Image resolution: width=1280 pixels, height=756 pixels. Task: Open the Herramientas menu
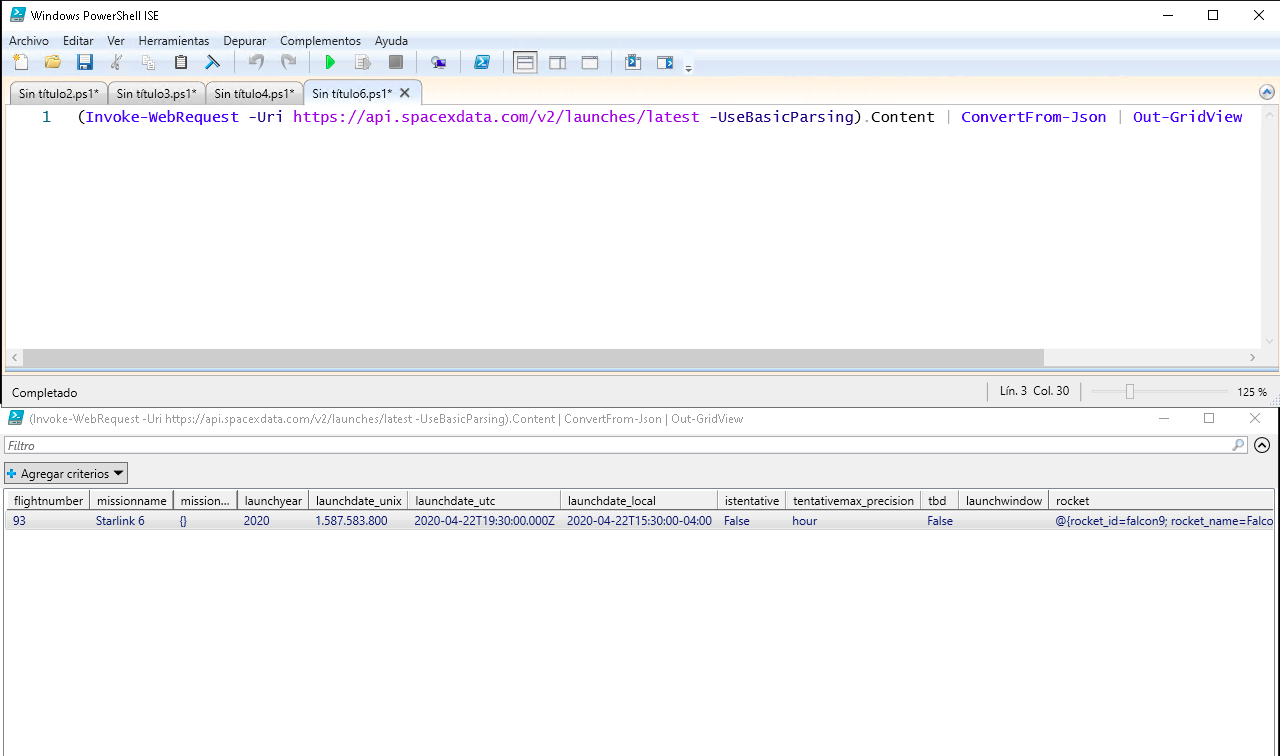(x=173, y=41)
